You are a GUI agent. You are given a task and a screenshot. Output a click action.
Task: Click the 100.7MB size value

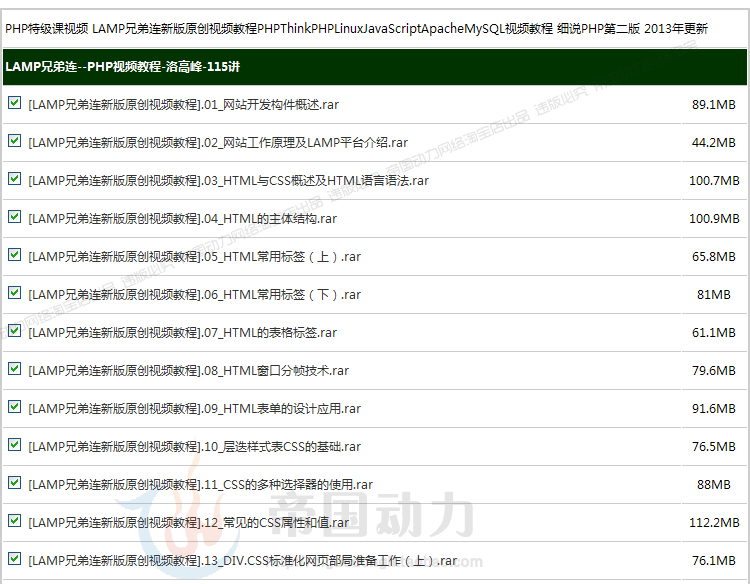tap(714, 181)
